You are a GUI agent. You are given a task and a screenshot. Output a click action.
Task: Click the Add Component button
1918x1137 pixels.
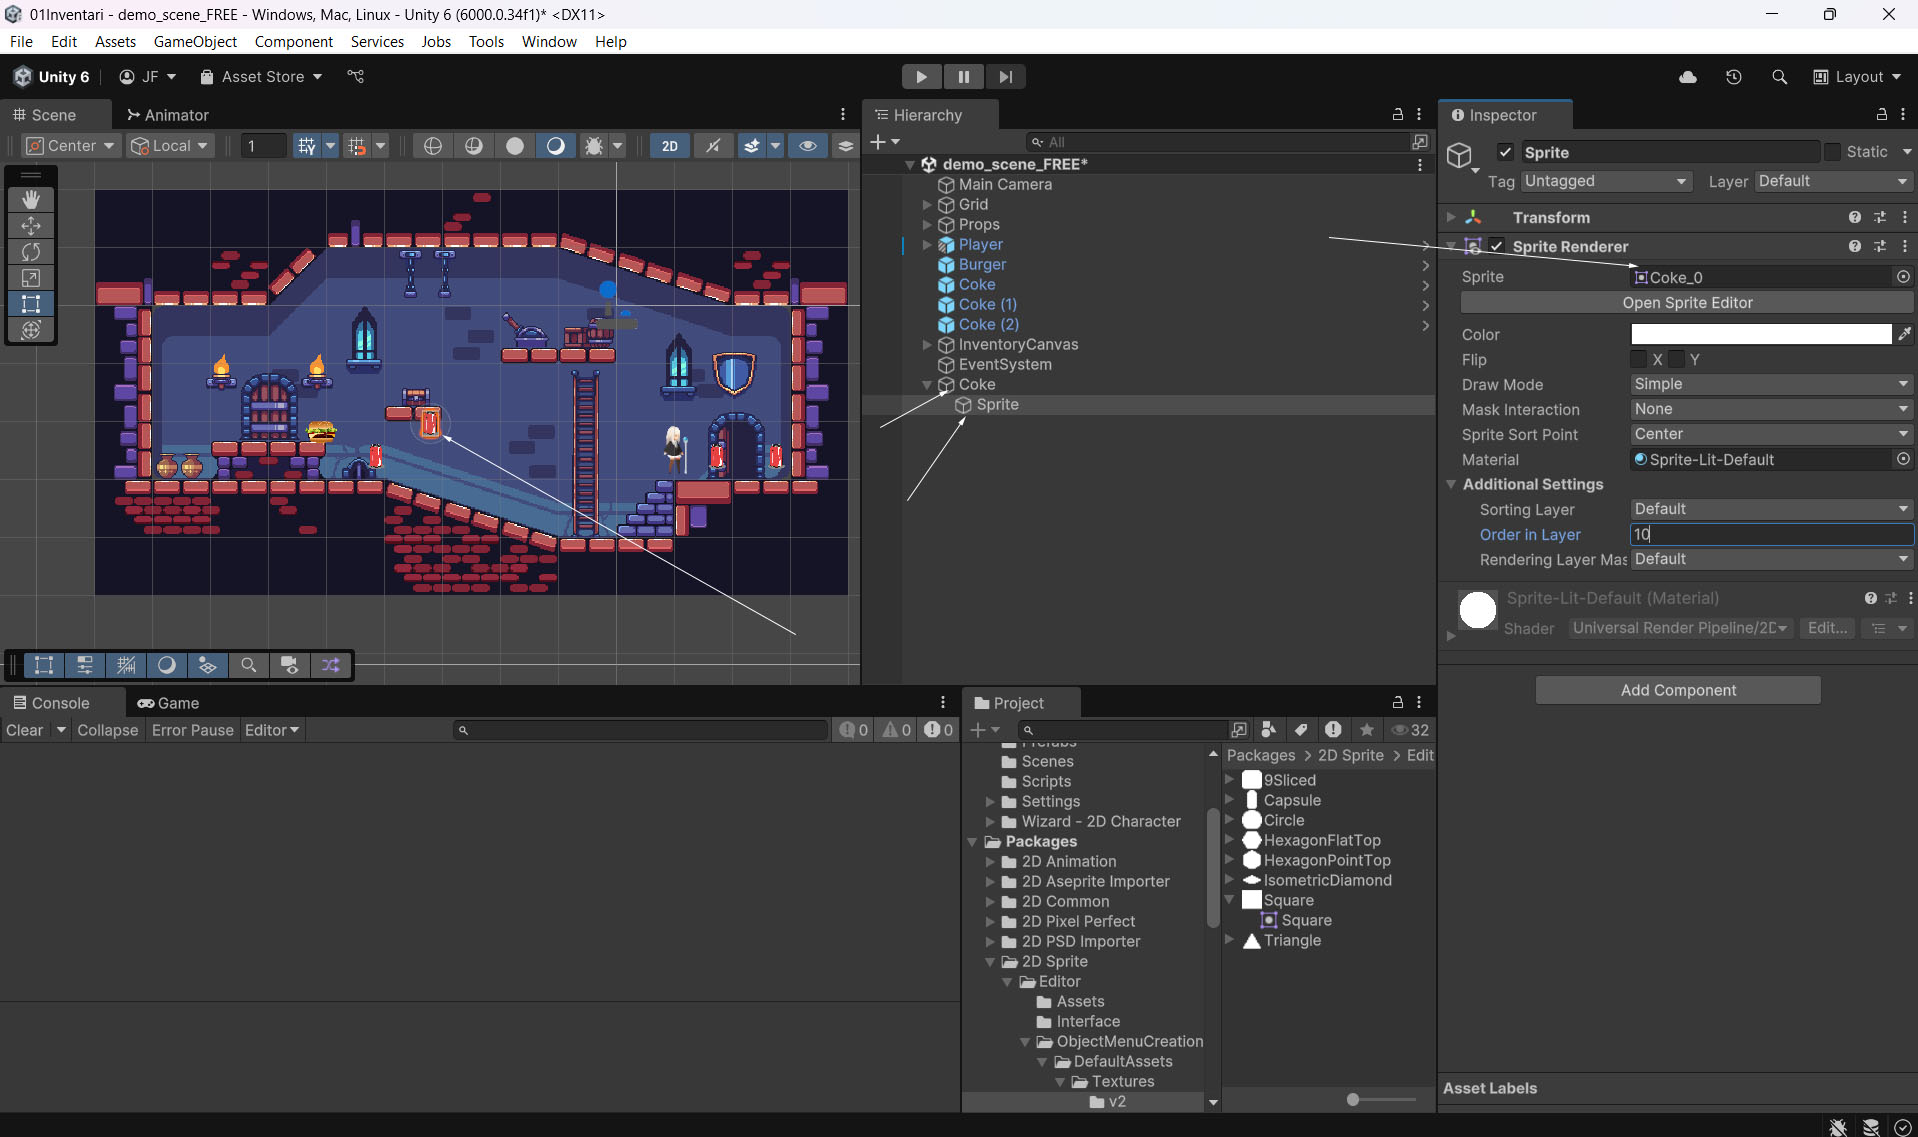(1677, 690)
